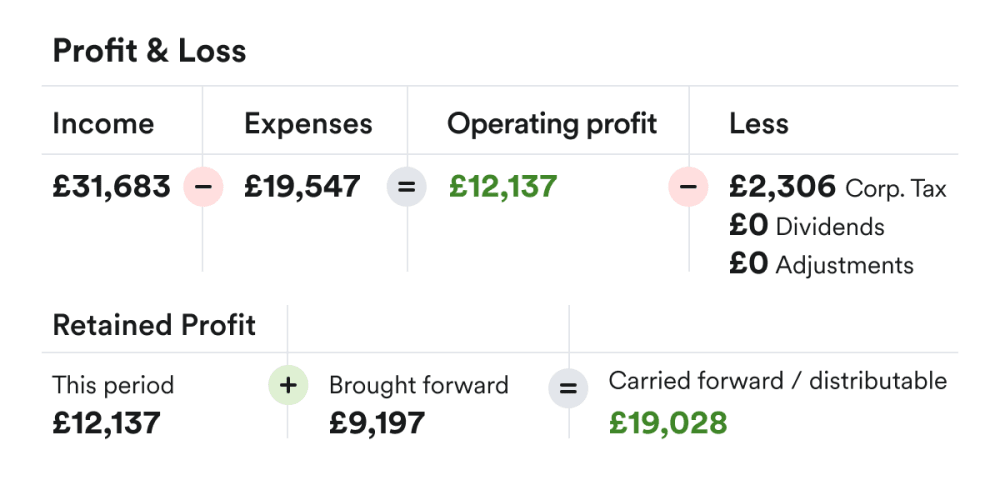Click the Retained Profit section heading

point(154,325)
